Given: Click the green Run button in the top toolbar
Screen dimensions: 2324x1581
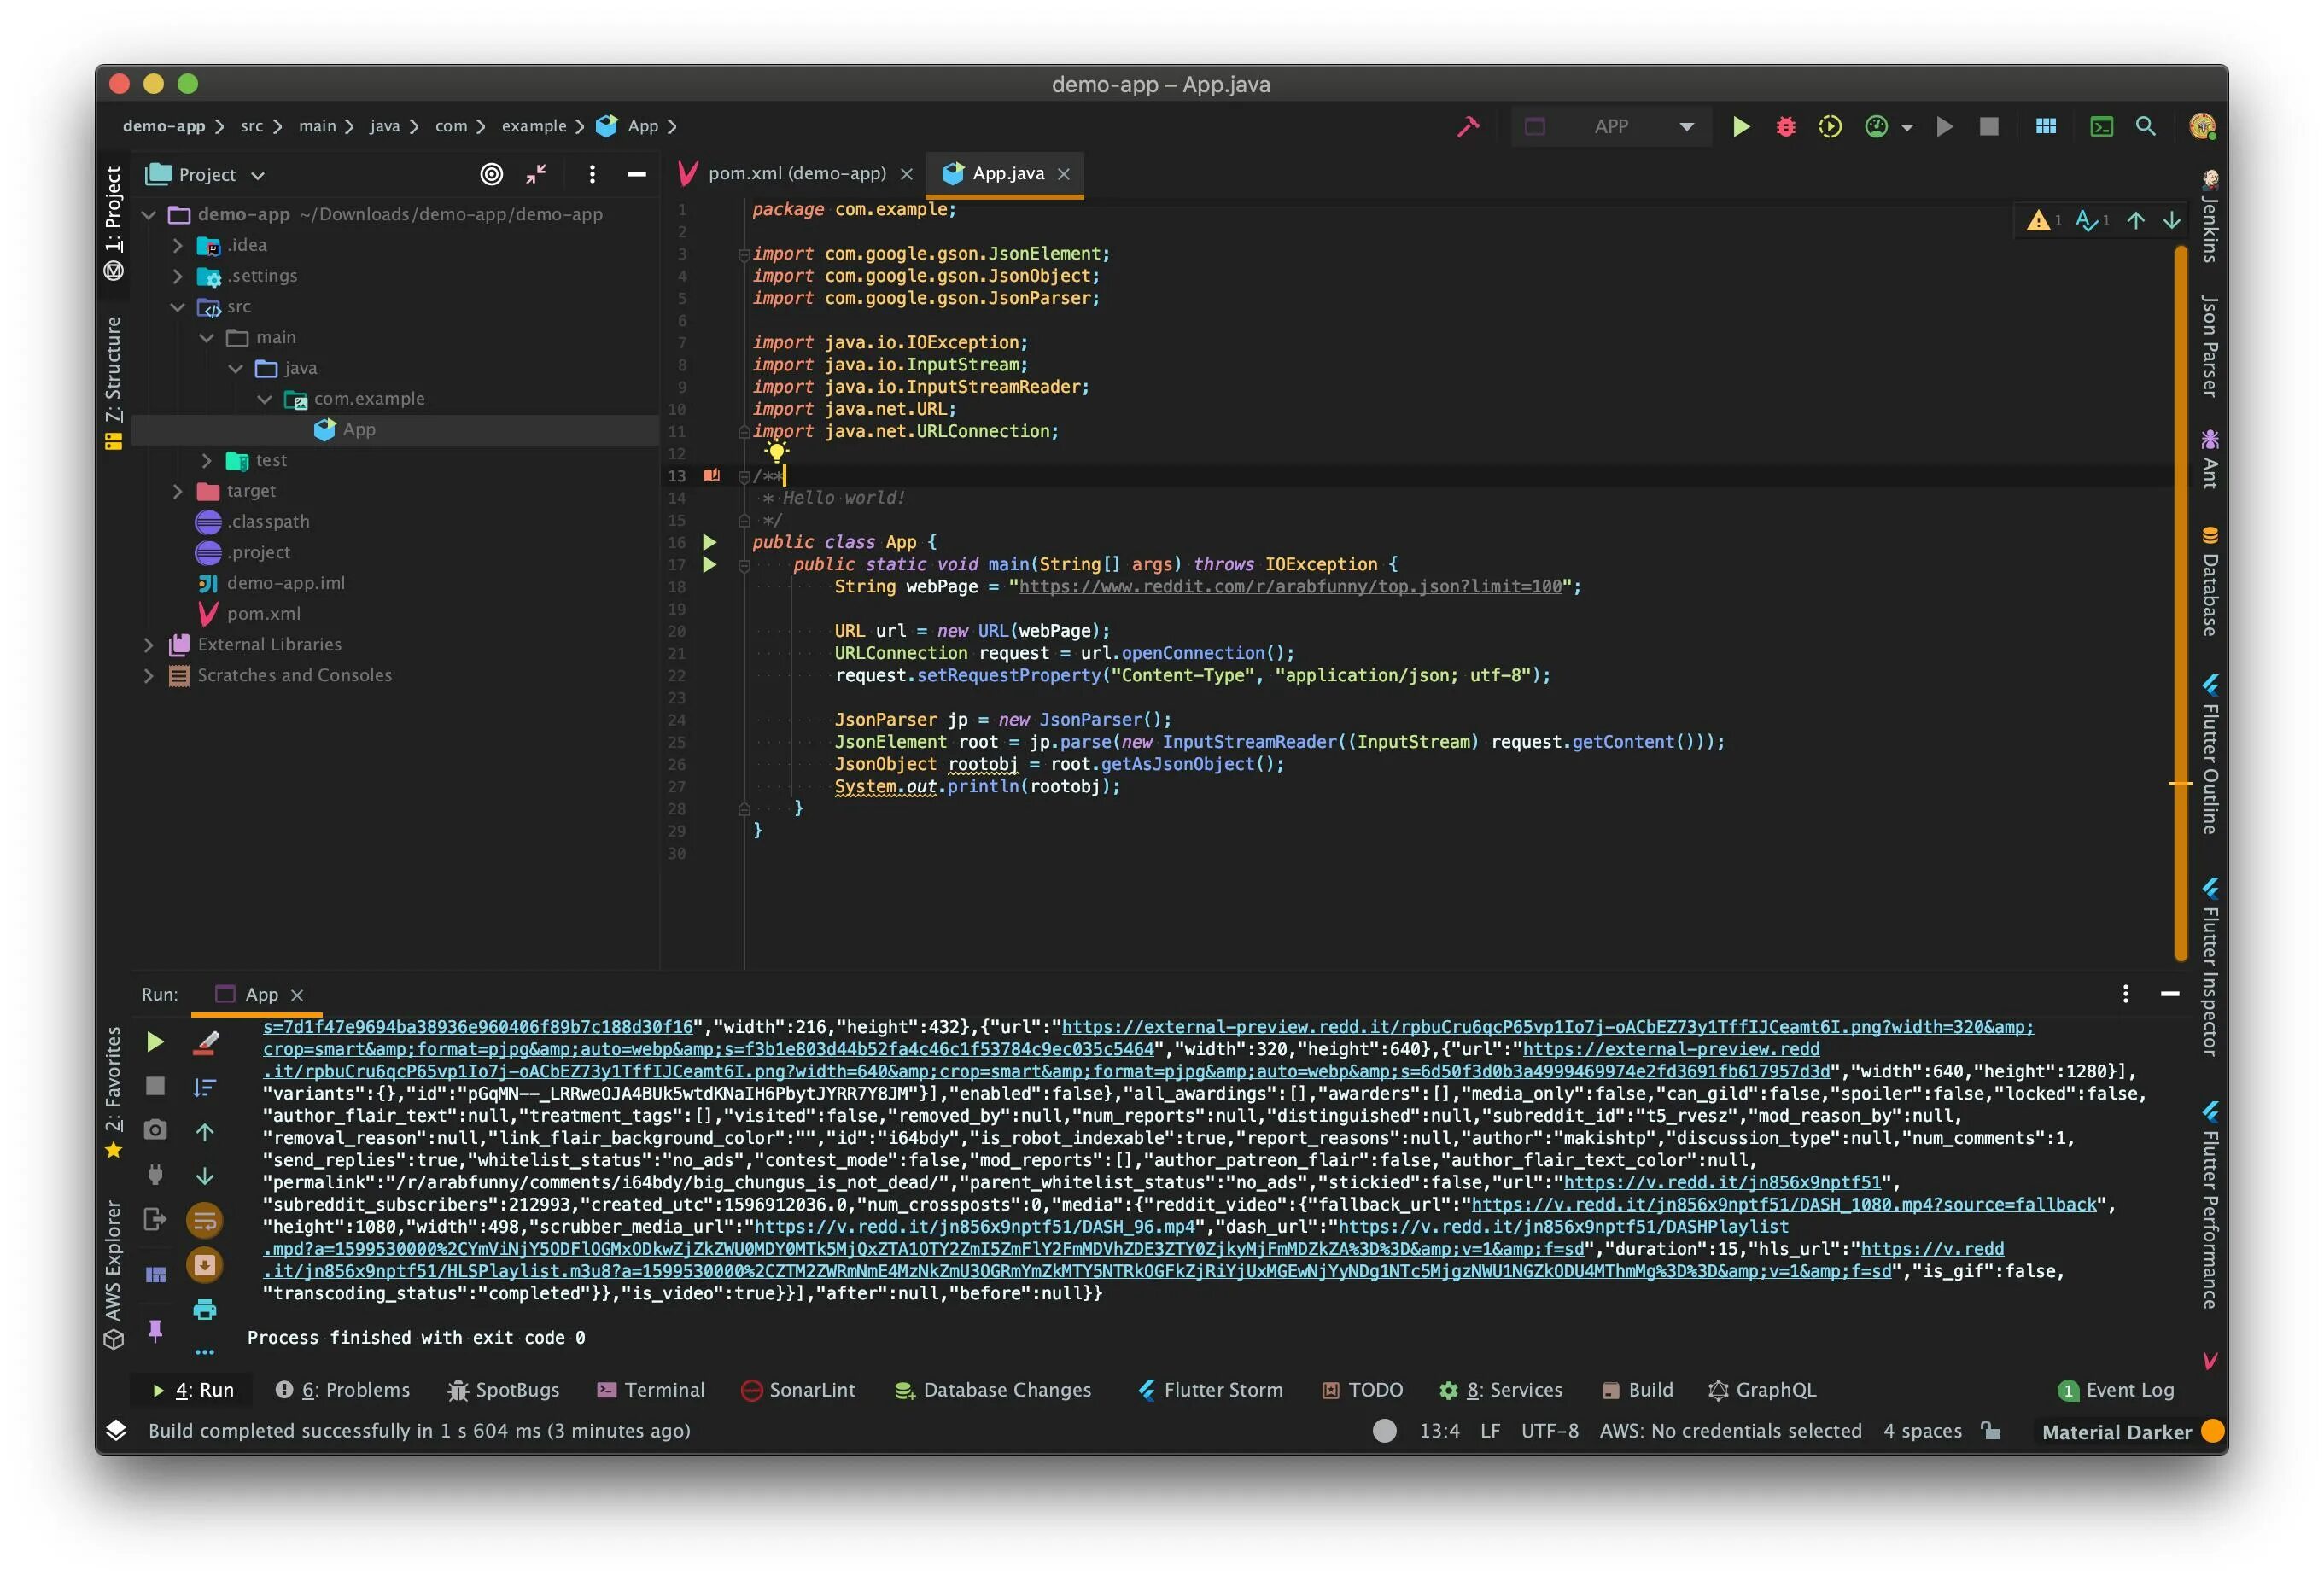Looking at the screenshot, I should (x=1741, y=127).
